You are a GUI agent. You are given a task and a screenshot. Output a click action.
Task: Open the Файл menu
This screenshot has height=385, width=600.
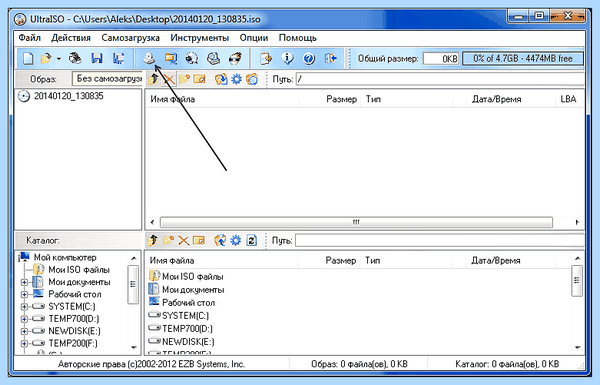(29, 38)
